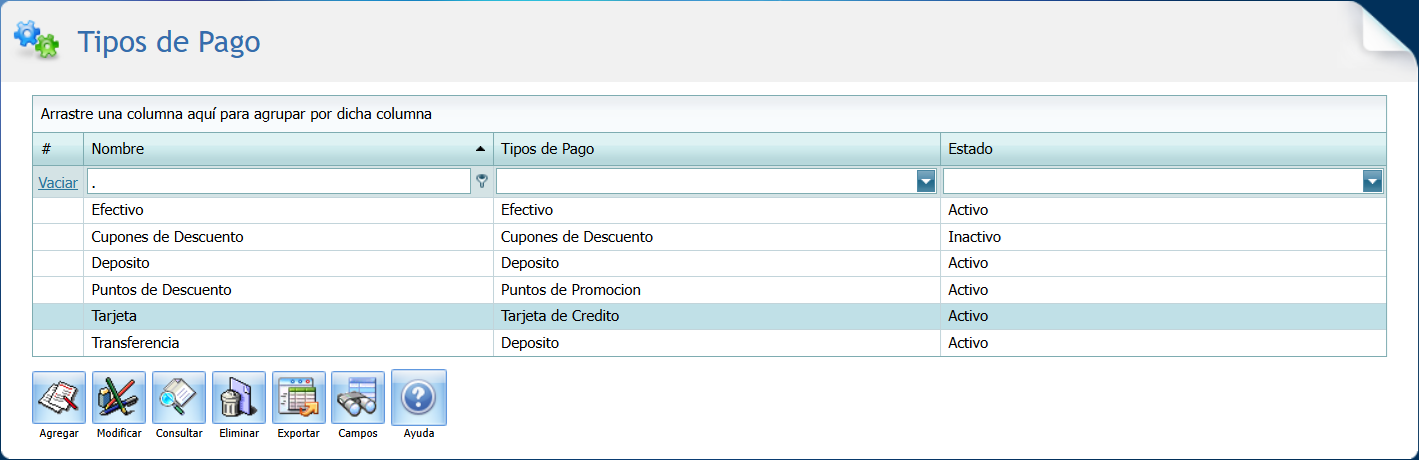Click the gears icon by Tipos de Pago title
The width and height of the screenshot is (1419, 460).
[x=36, y=39]
